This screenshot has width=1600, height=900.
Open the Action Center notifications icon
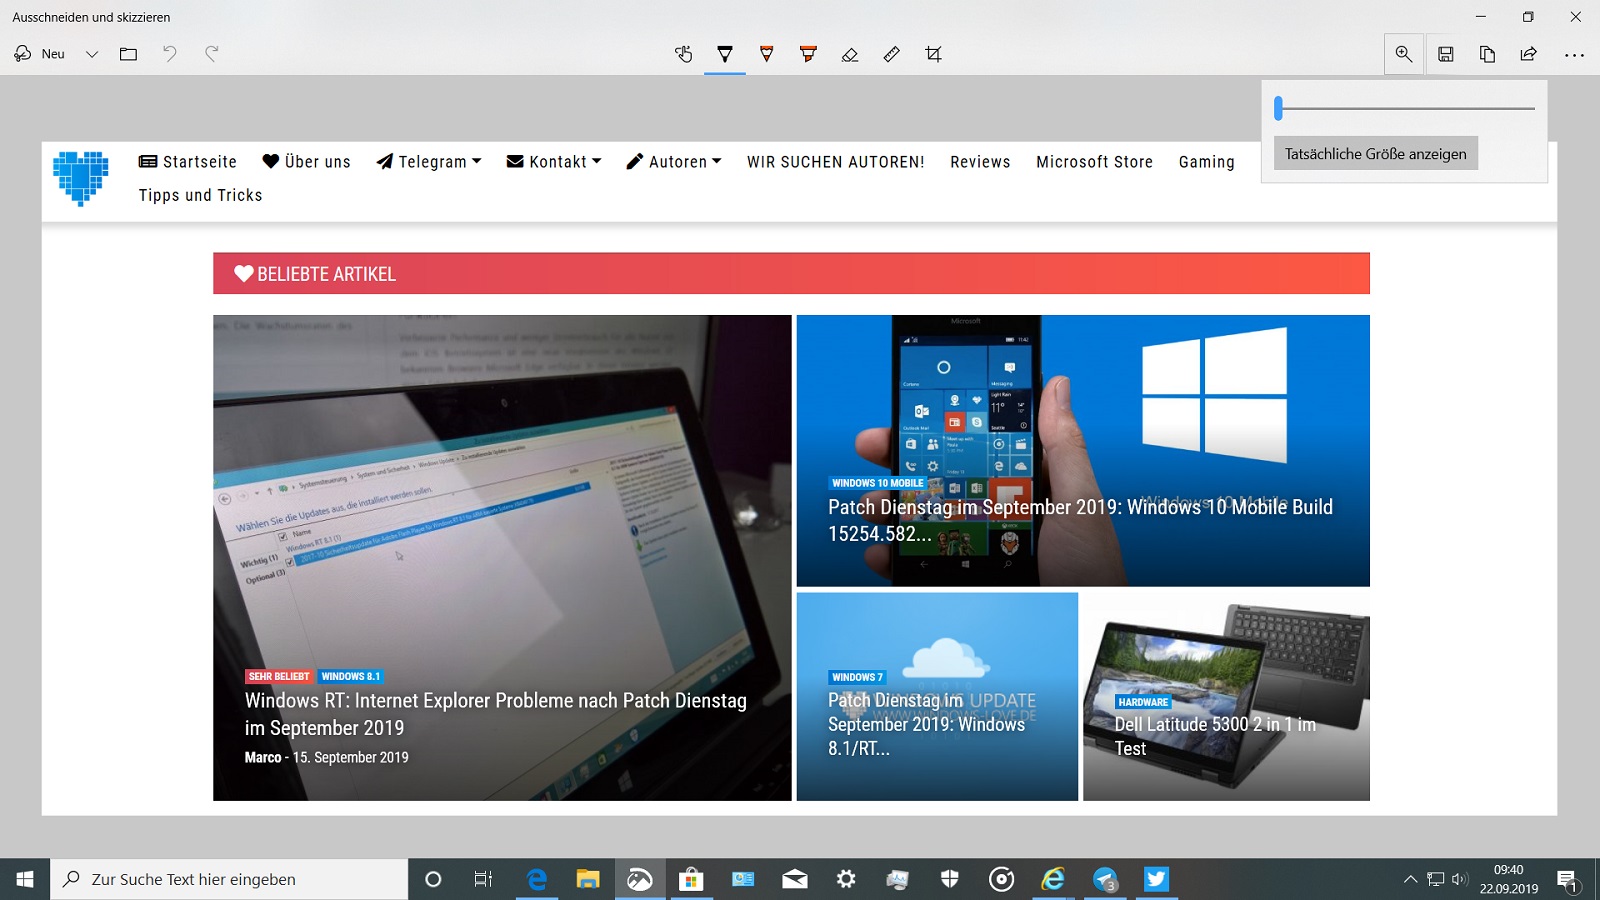point(1567,879)
